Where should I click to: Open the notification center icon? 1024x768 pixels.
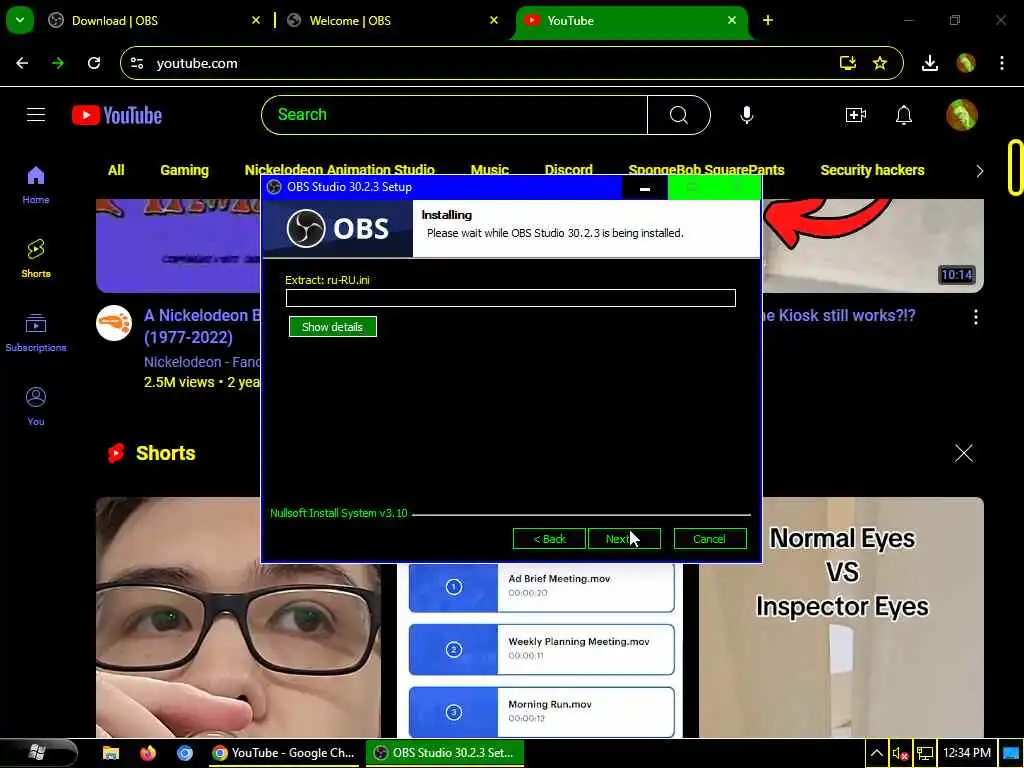point(1011,754)
